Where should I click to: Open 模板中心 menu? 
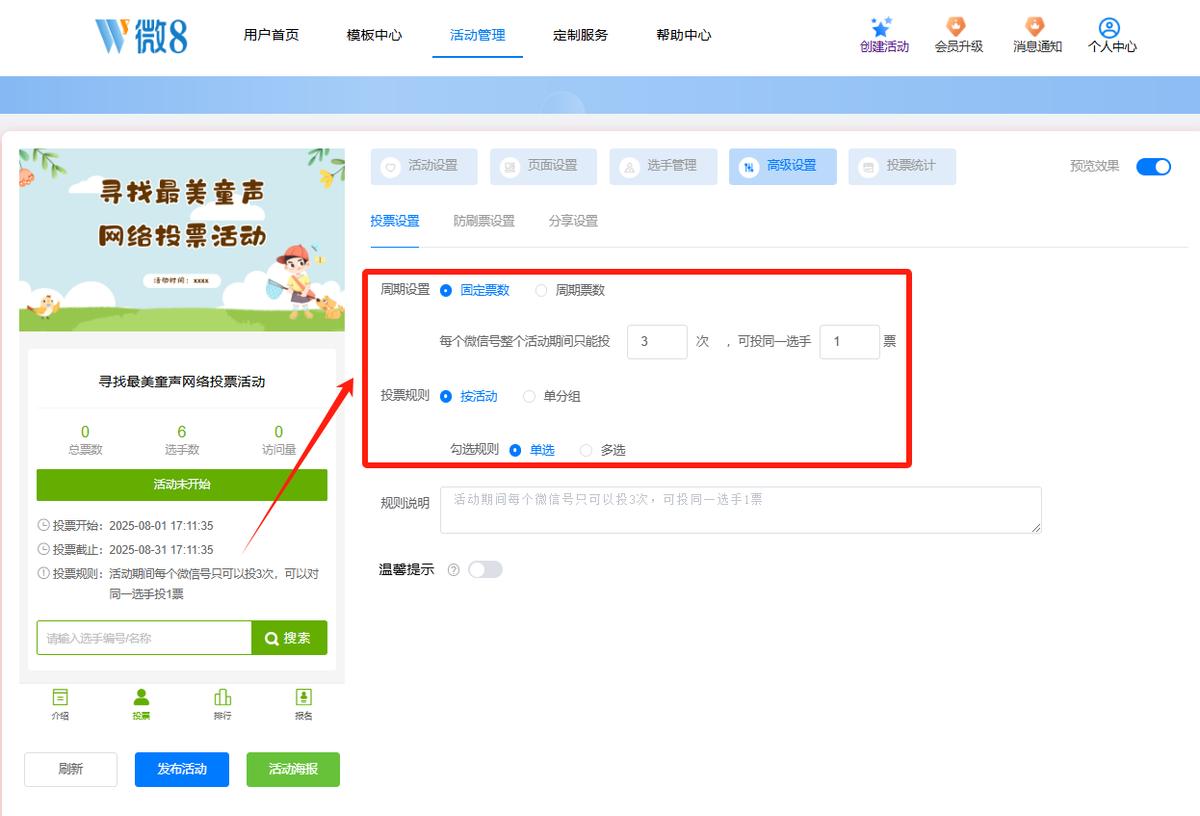374,35
